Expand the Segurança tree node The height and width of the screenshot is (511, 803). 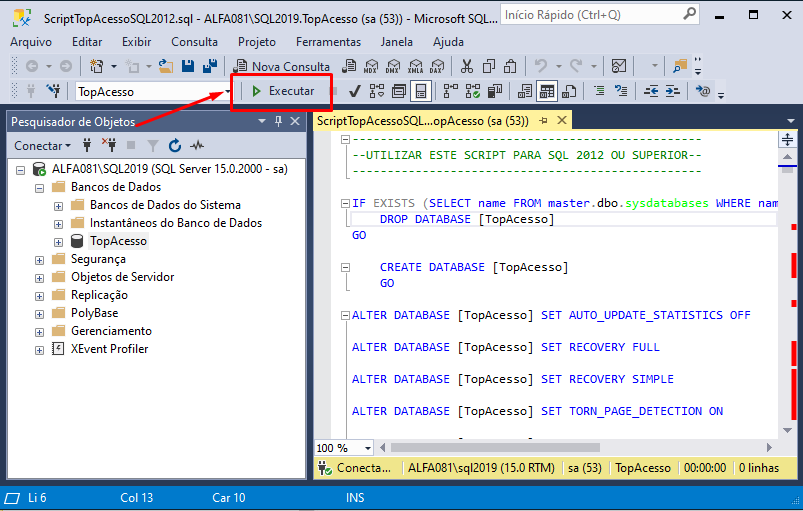tap(40, 259)
